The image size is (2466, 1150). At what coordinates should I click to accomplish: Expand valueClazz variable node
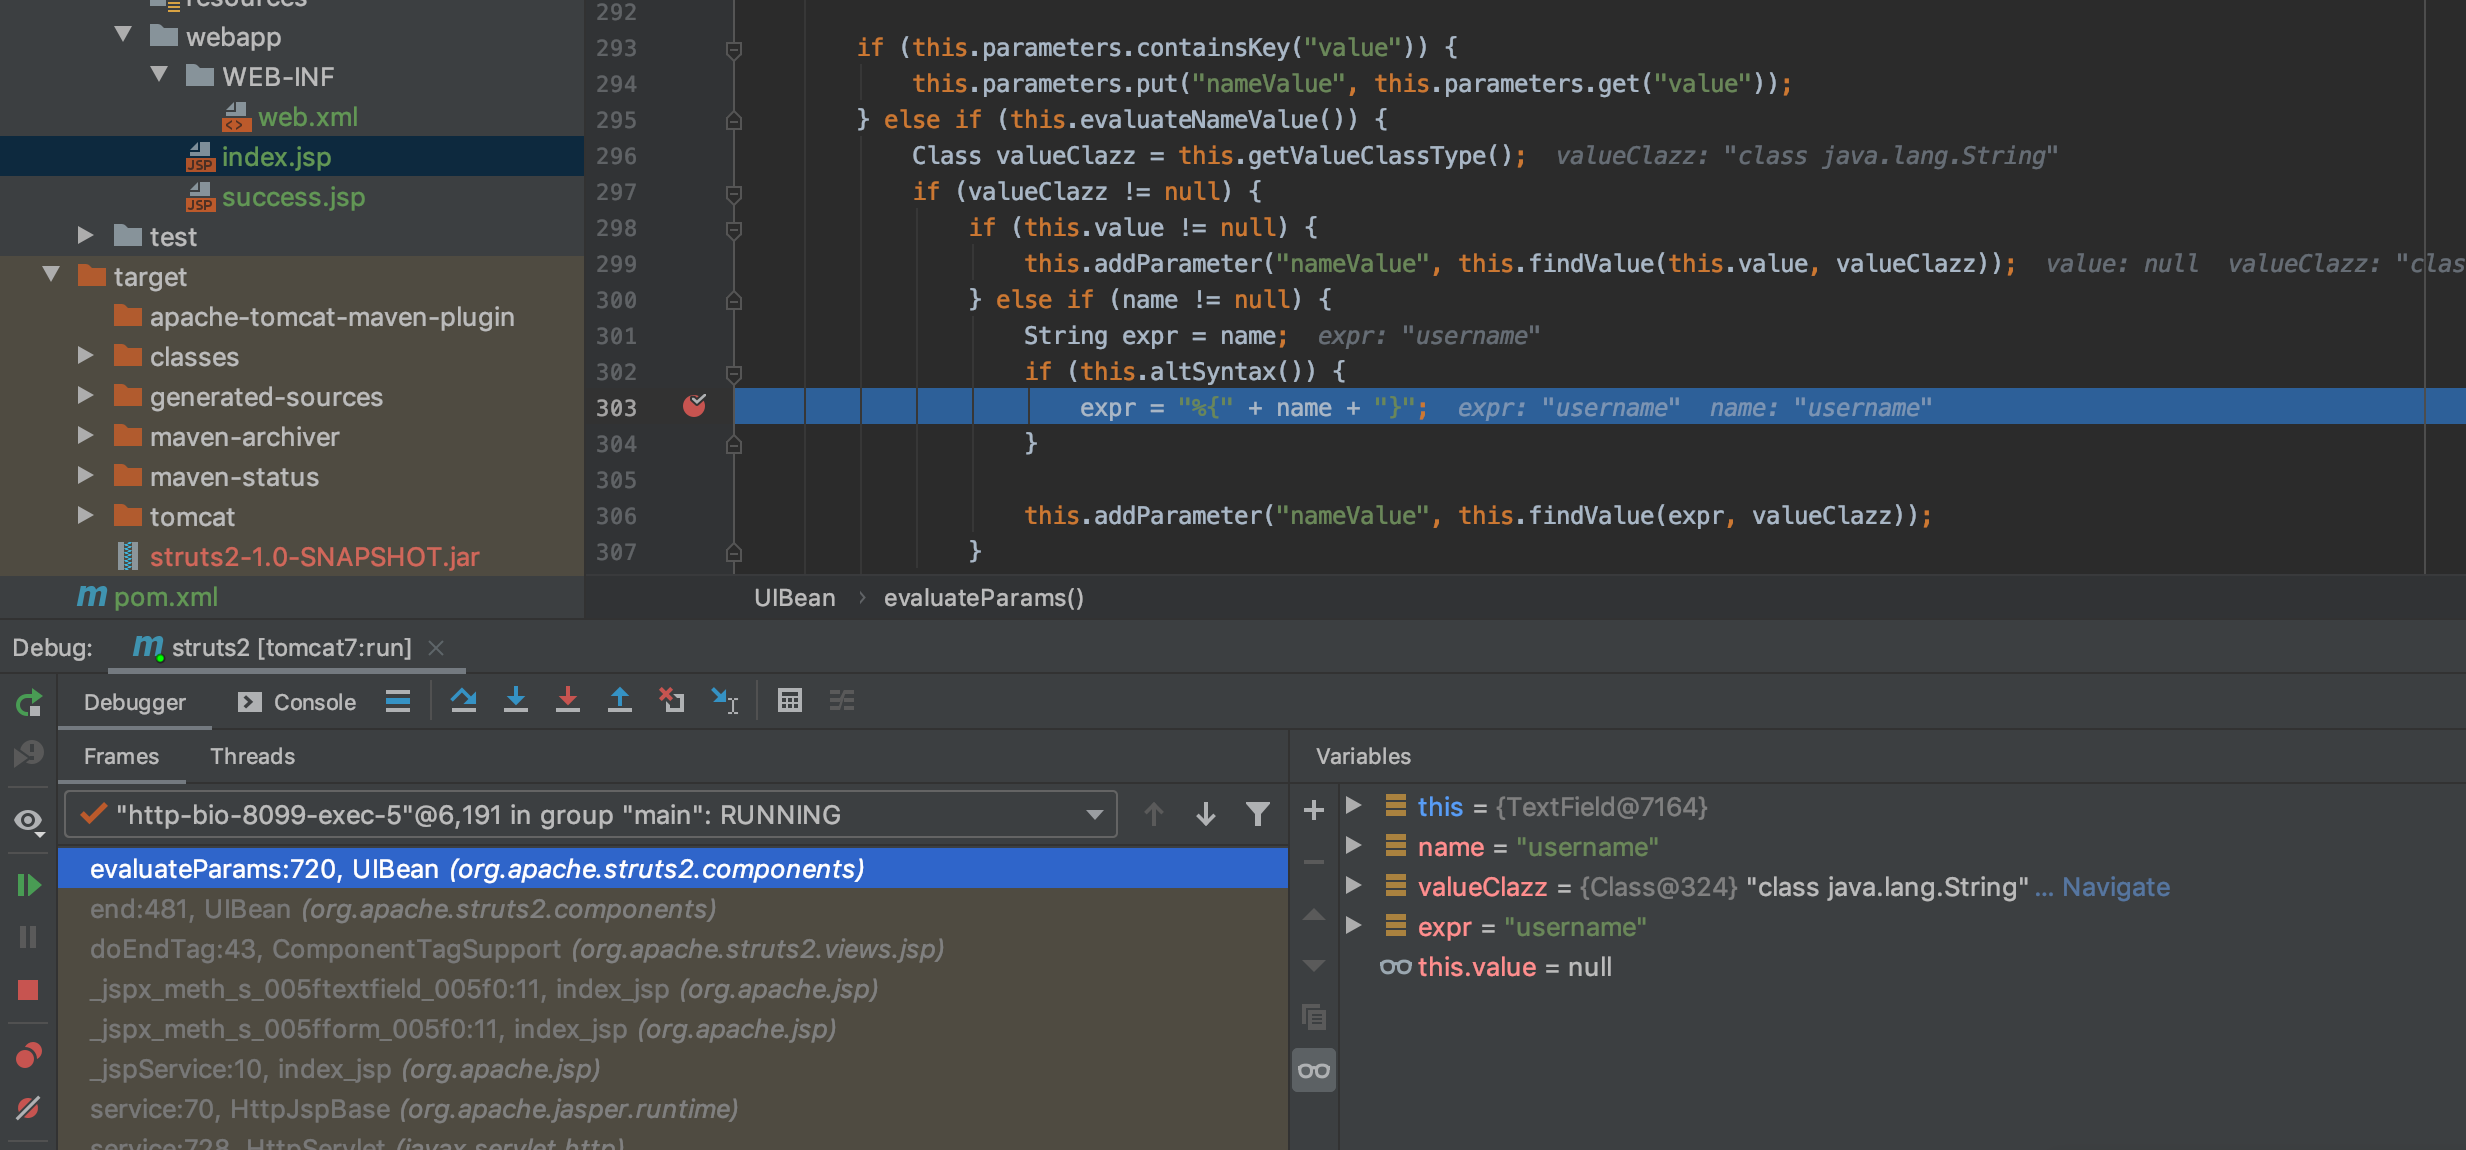pyautogui.click(x=1354, y=886)
